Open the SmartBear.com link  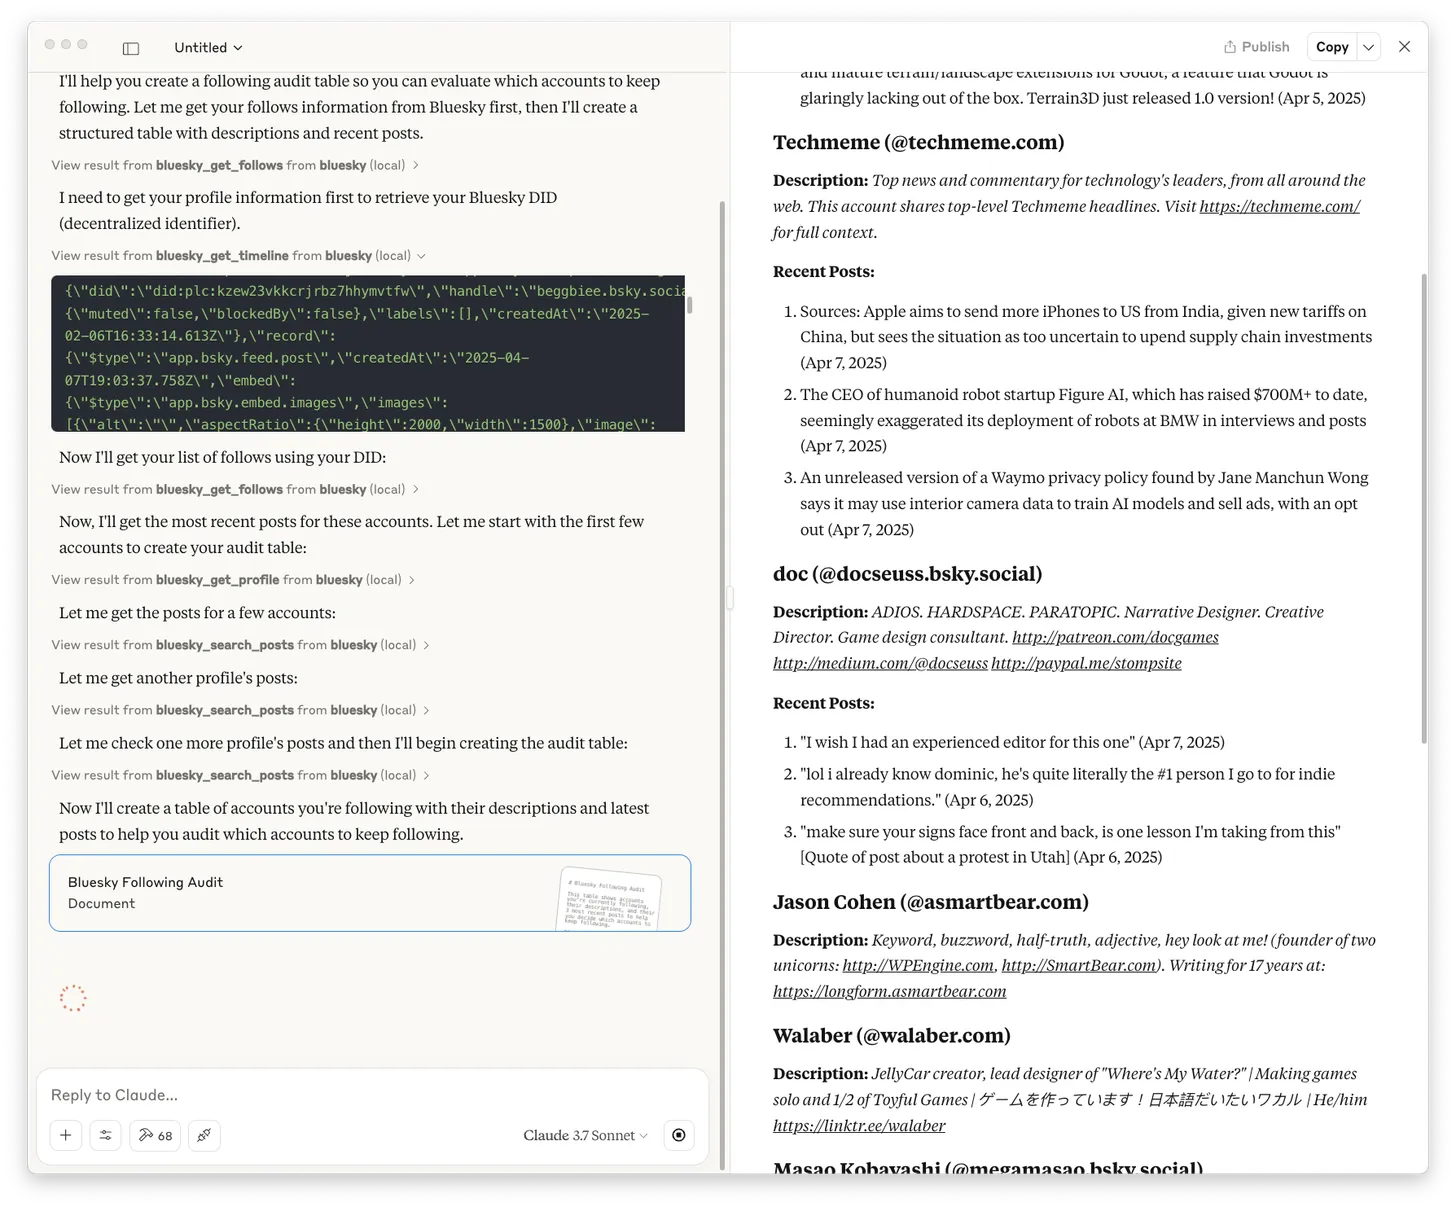tap(1078, 965)
